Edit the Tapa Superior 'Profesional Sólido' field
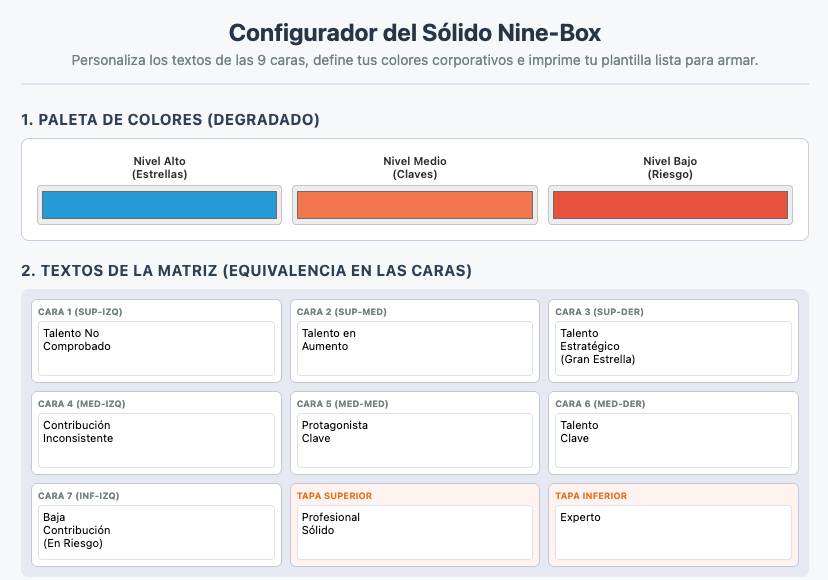828x580 pixels. point(415,532)
